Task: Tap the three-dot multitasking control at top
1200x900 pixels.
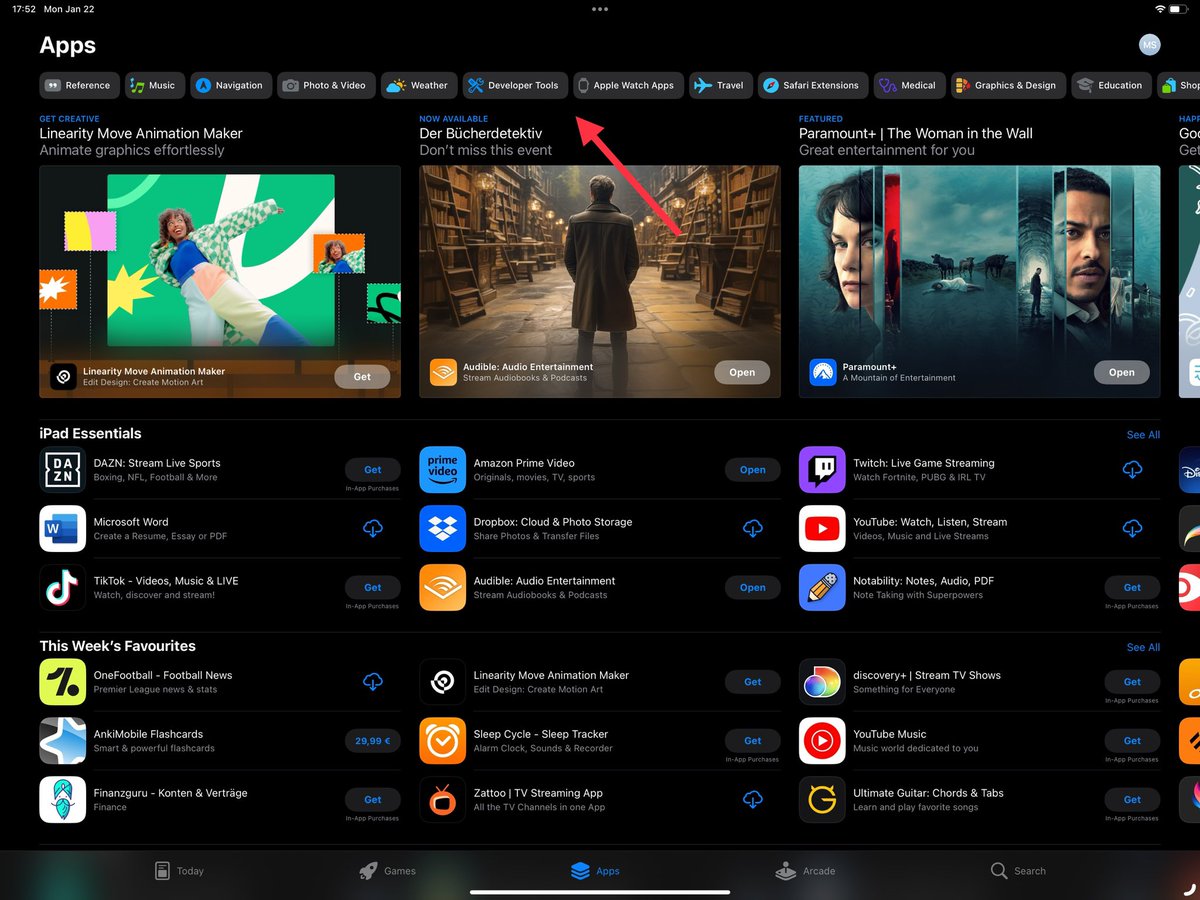Action: click(600, 9)
